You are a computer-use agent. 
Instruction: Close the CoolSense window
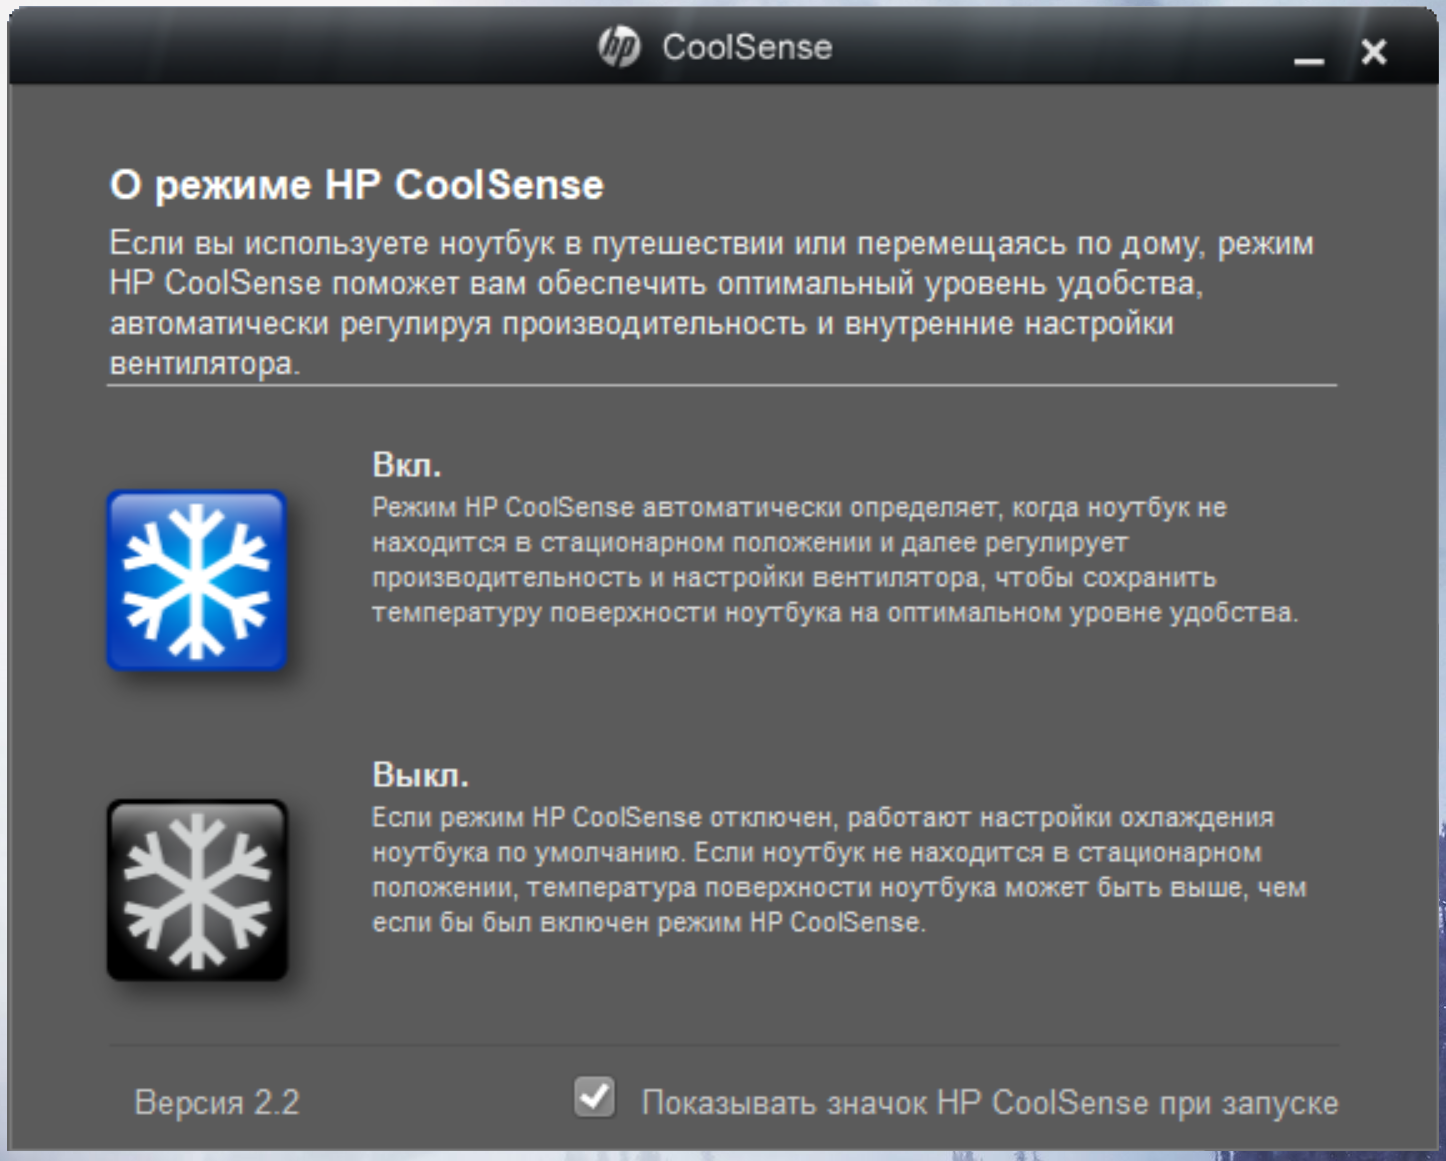click(x=1374, y=52)
